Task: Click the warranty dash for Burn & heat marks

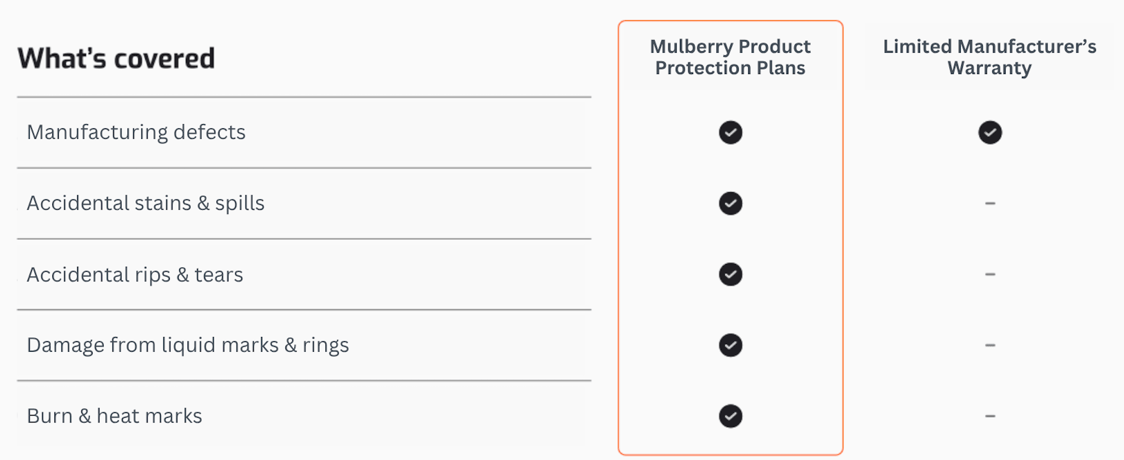Action: [x=990, y=416]
